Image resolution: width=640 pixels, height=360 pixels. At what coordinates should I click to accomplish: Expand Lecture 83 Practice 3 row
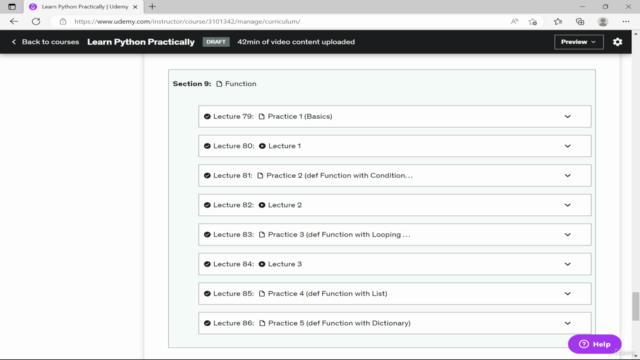pyautogui.click(x=567, y=234)
